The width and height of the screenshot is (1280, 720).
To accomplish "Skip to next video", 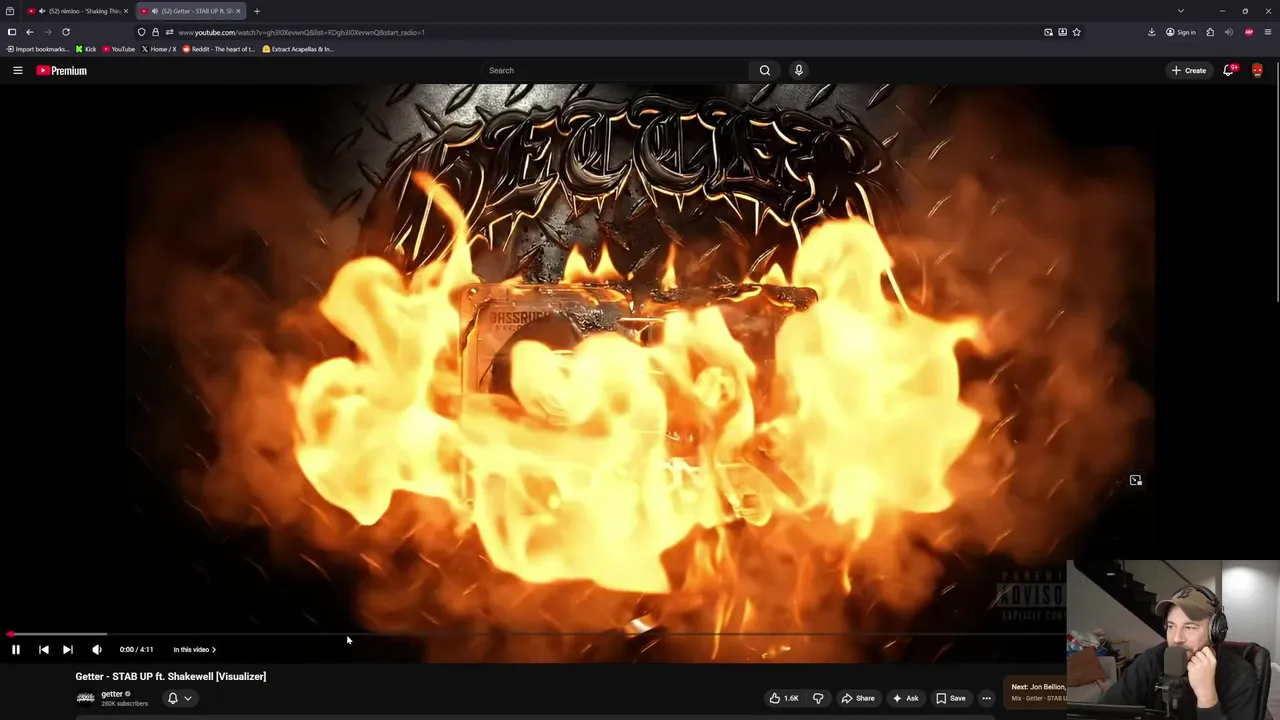I will (x=68, y=650).
